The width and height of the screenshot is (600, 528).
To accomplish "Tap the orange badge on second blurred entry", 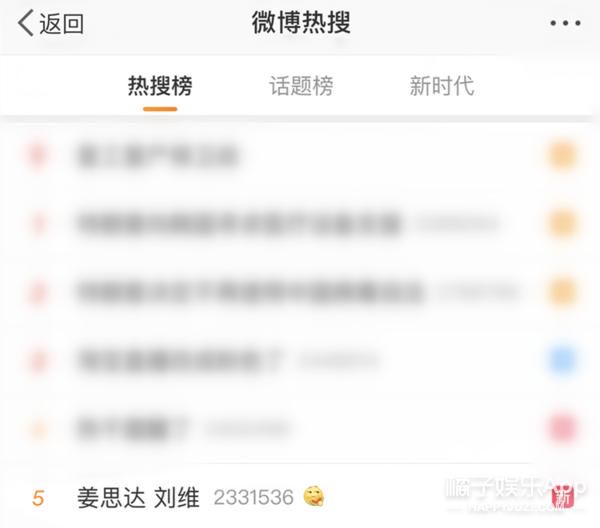I will coord(562,223).
